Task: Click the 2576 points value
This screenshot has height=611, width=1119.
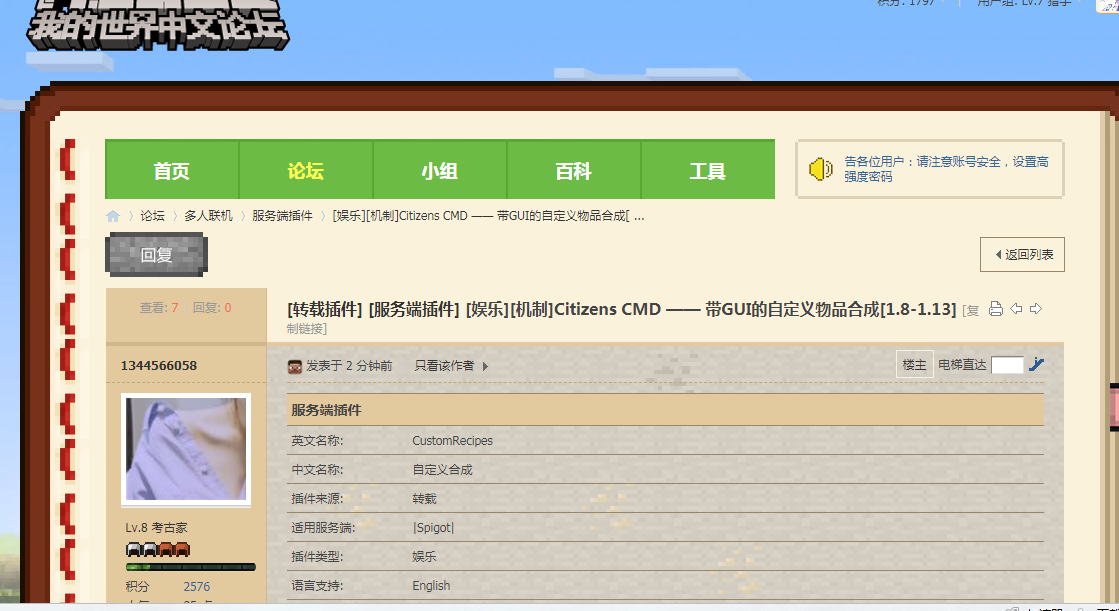Action: (197, 587)
